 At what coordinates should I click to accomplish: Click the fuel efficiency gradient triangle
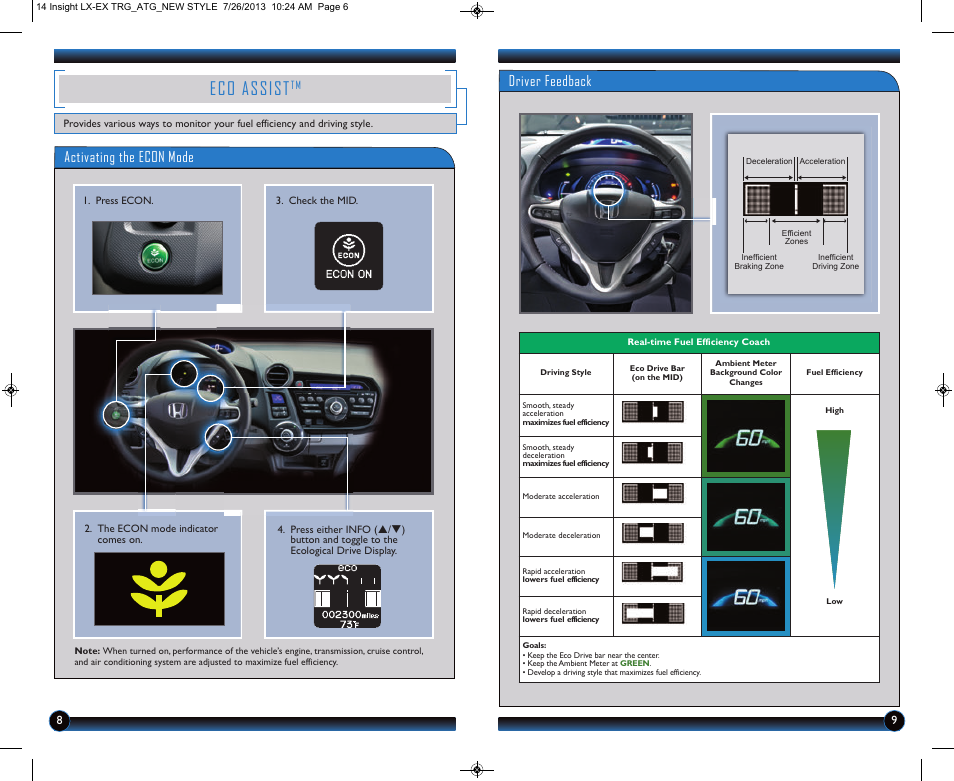(x=834, y=509)
